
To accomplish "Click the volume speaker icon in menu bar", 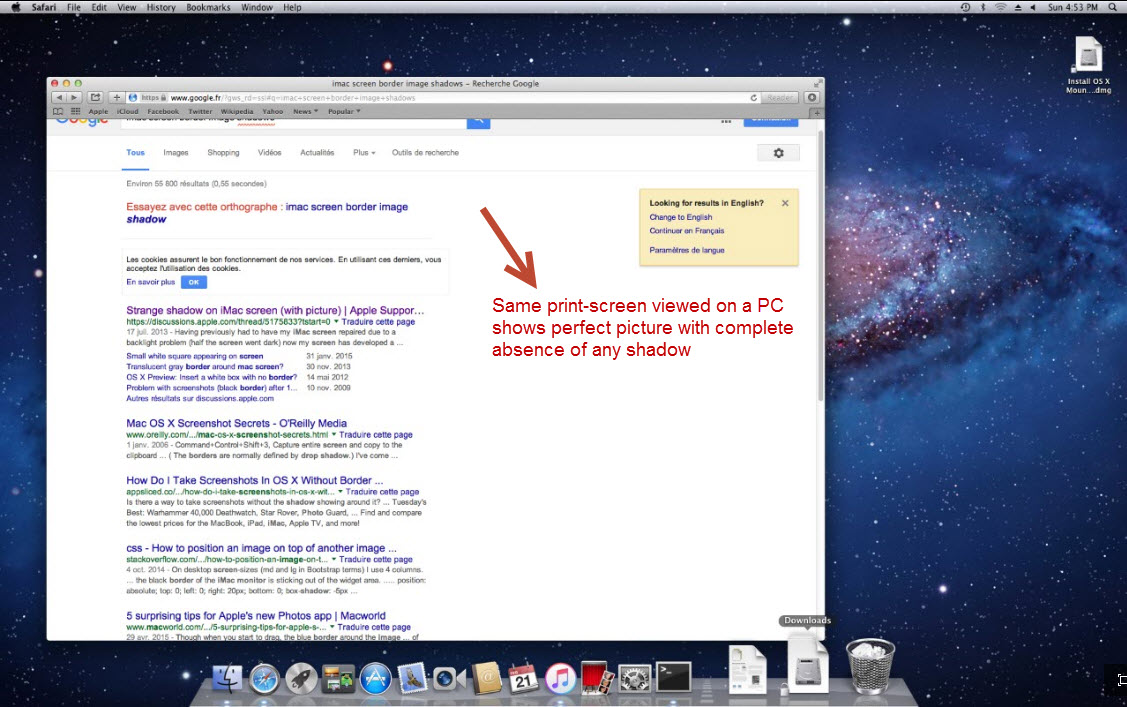I will pyautogui.click(x=1033, y=7).
